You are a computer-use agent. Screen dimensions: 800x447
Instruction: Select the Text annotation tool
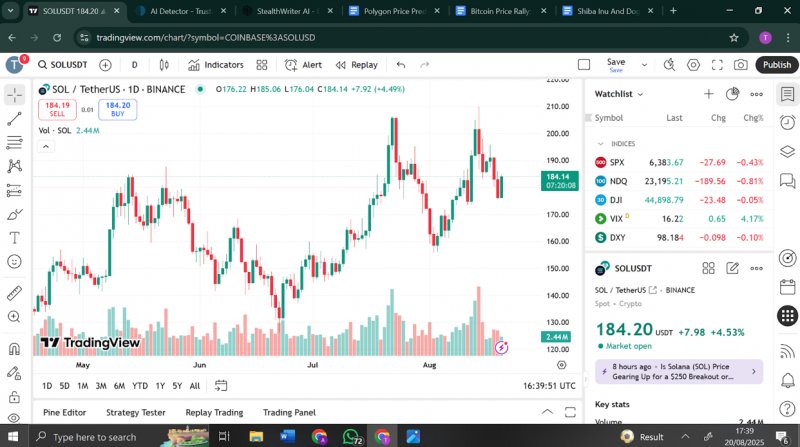pos(14,238)
